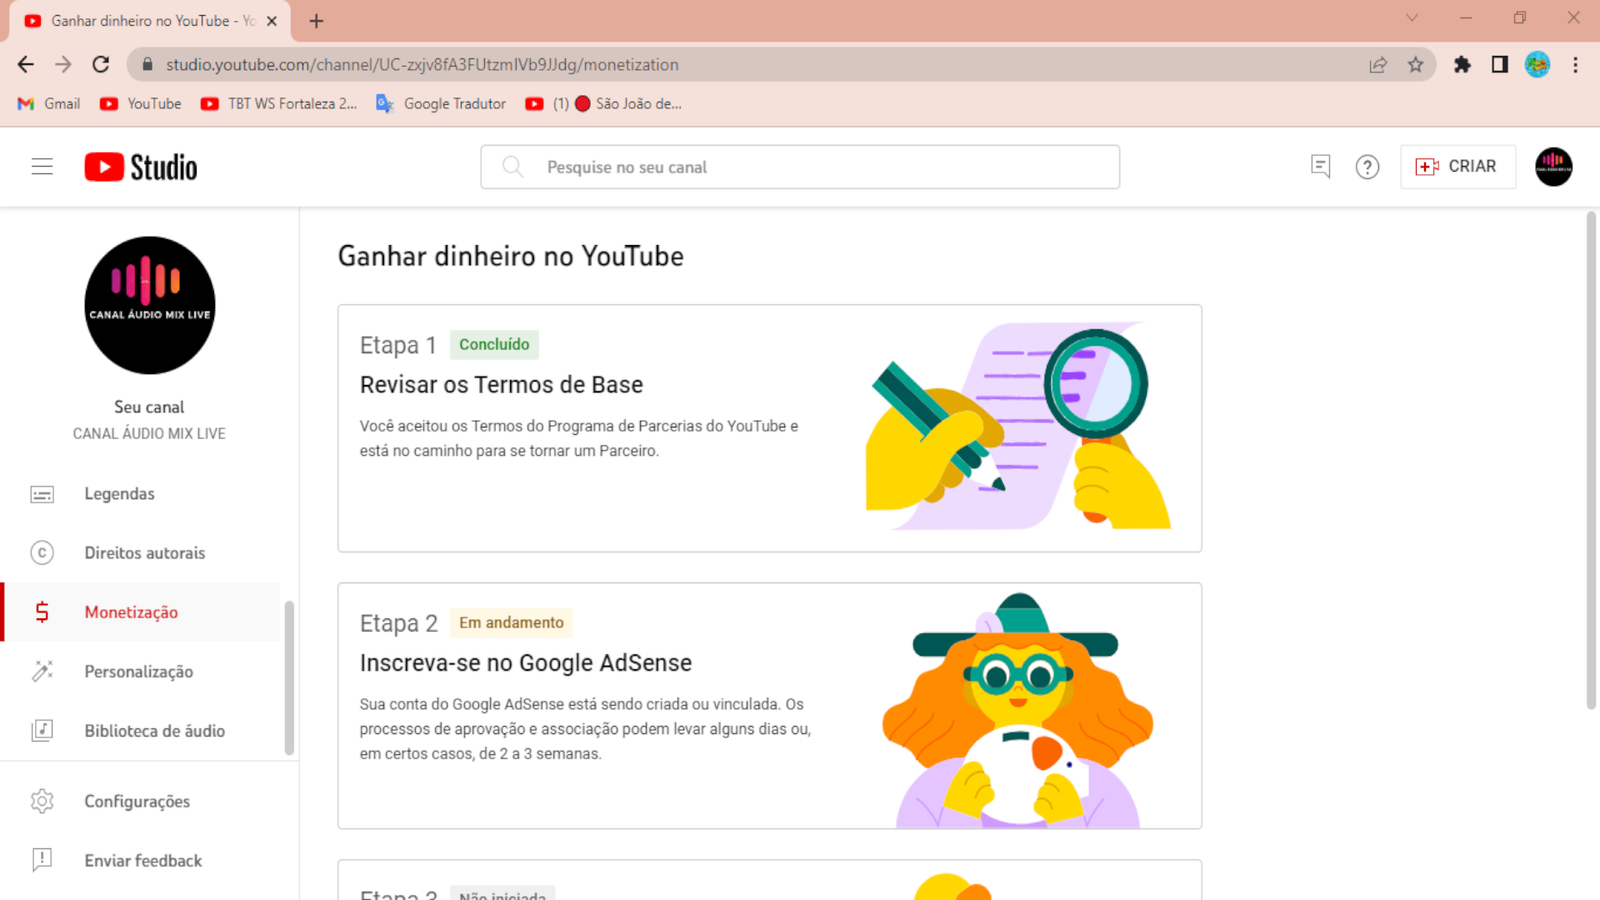This screenshot has width=1600, height=900.
Task: Open the Chrome profile avatar
Action: pos(1537,65)
